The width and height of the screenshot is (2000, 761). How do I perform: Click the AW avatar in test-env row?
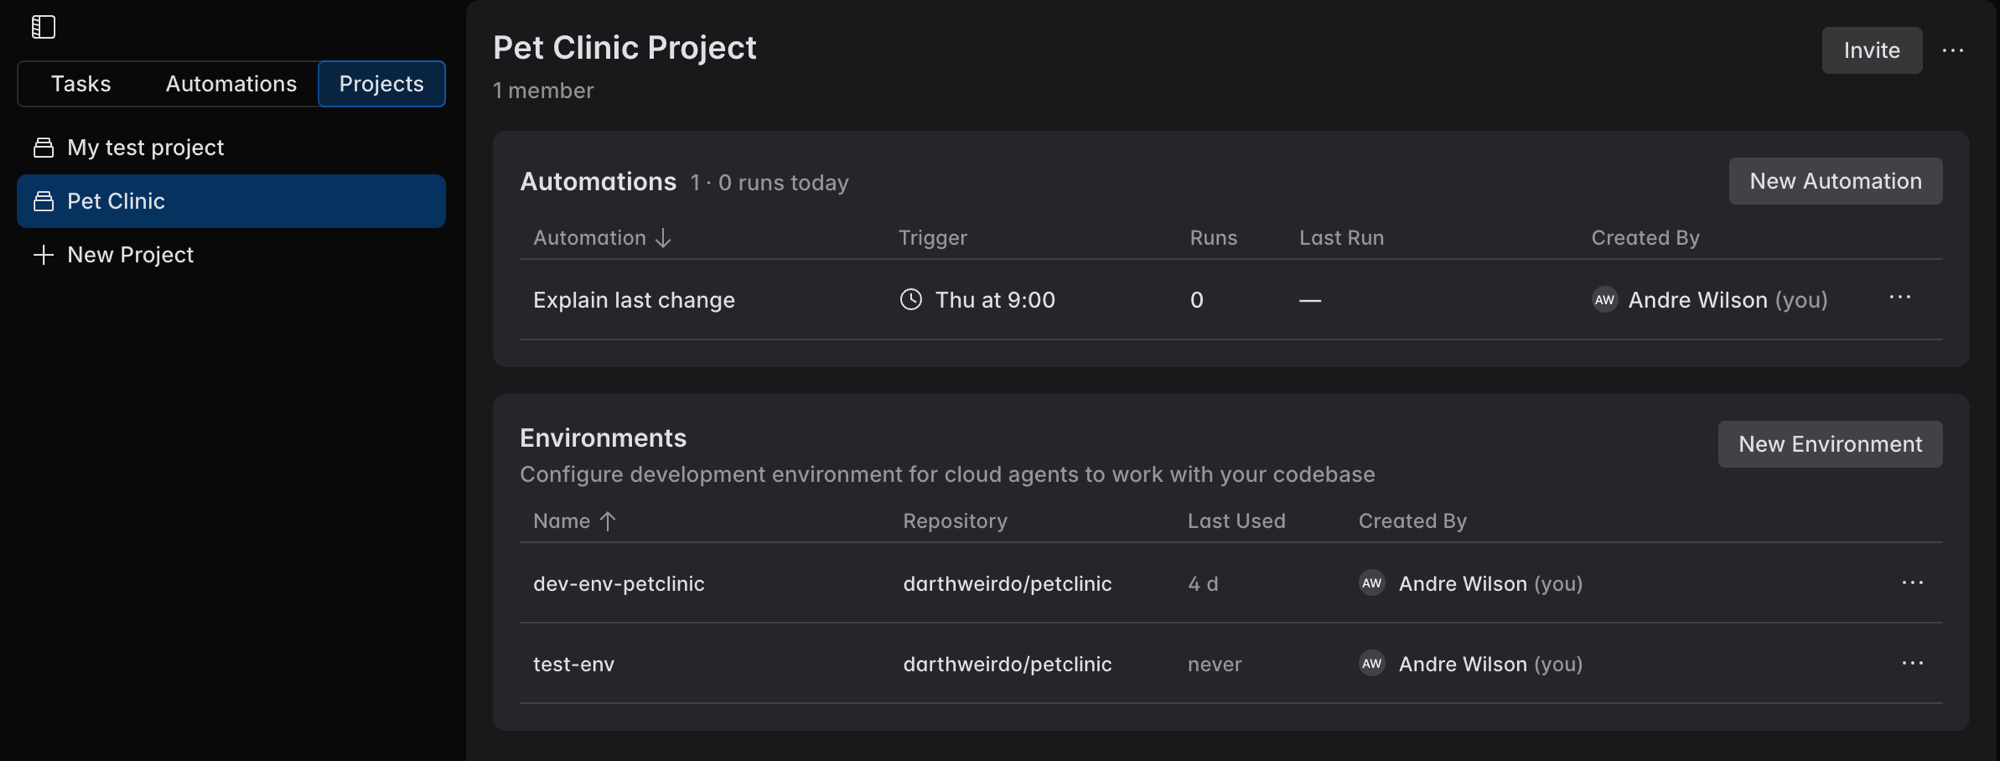[1372, 664]
